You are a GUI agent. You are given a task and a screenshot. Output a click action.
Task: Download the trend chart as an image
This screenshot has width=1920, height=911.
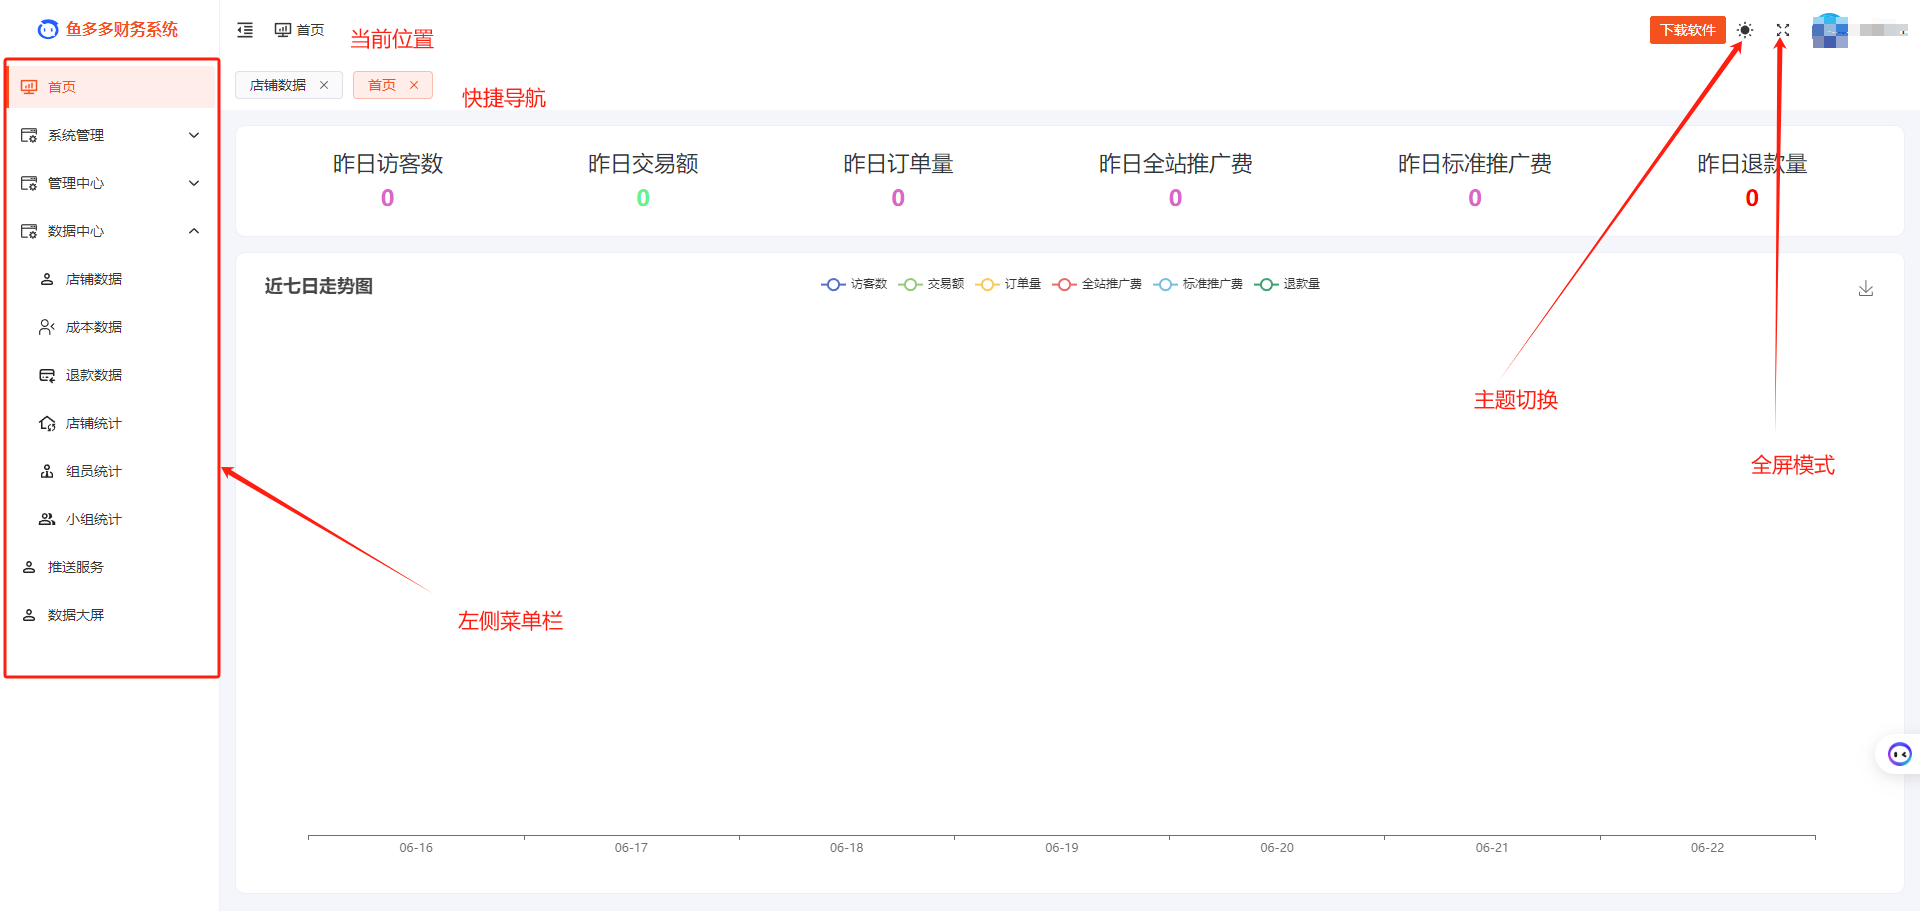(1865, 289)
